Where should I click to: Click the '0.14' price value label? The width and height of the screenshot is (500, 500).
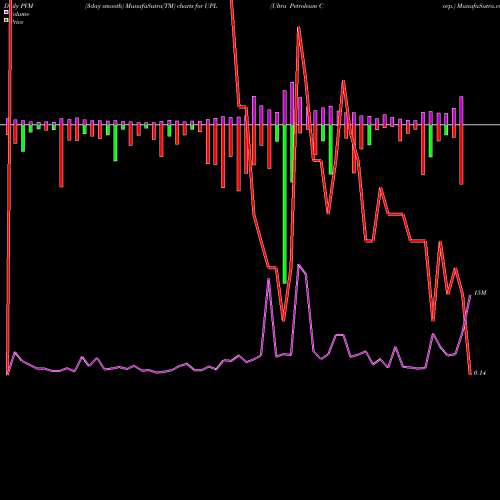[480, 373]
